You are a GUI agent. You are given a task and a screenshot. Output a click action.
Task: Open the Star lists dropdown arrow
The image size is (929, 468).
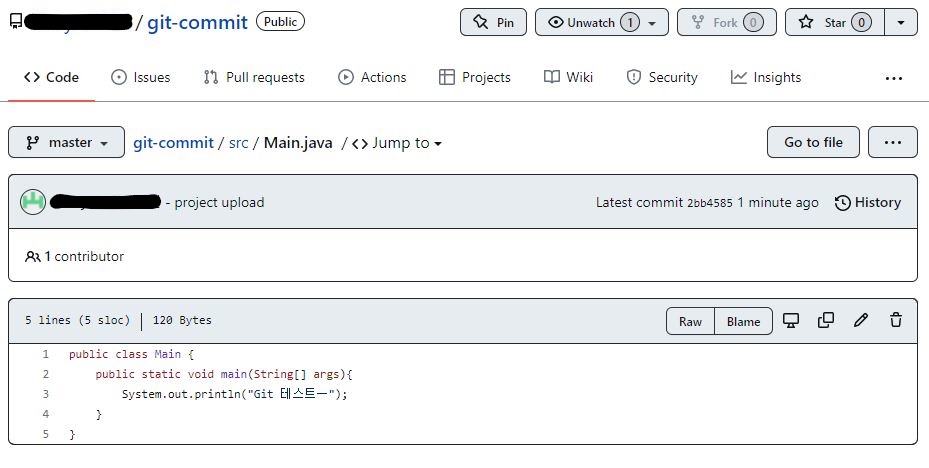click(901, 23)
